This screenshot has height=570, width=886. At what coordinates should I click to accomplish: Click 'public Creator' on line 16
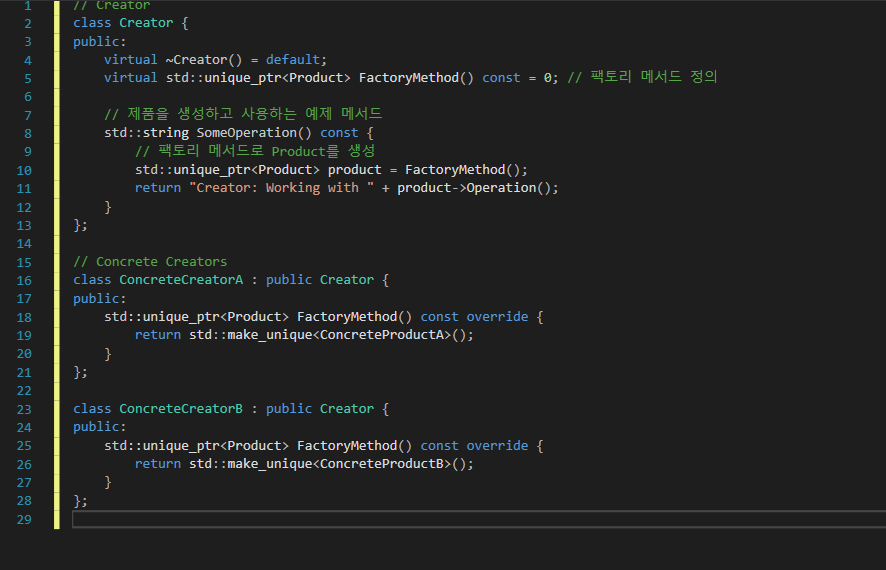pyautogui.click(x=320, y=280)
